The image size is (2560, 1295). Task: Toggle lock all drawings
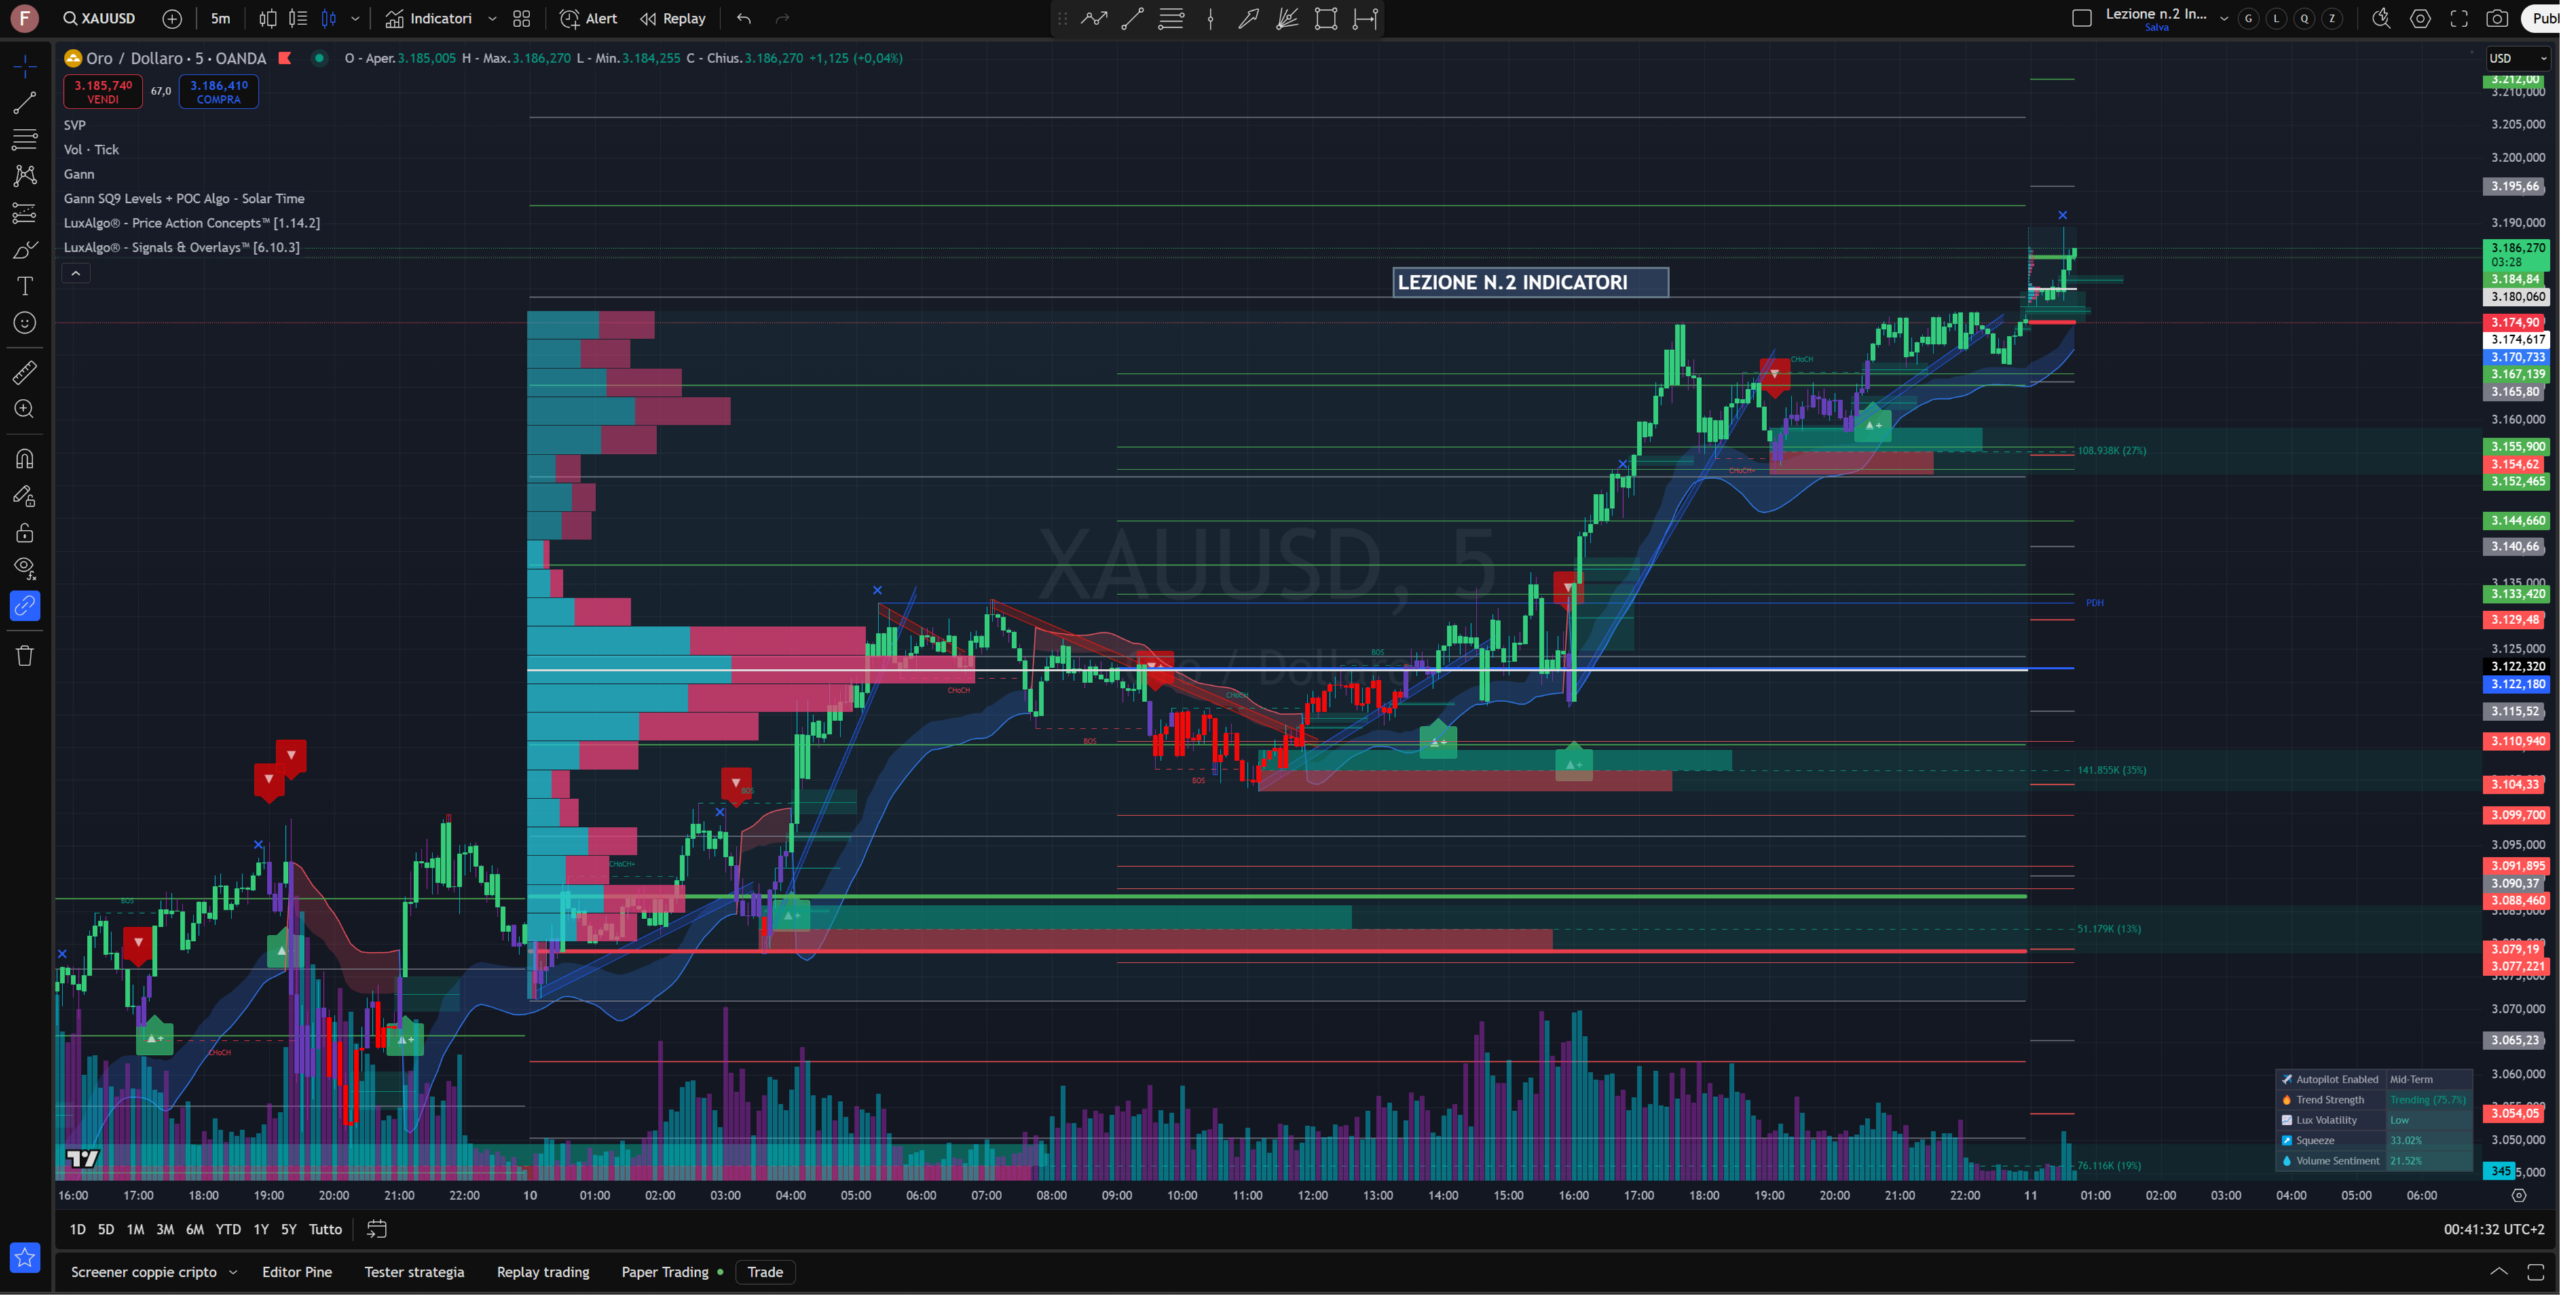tap(25, 533)
